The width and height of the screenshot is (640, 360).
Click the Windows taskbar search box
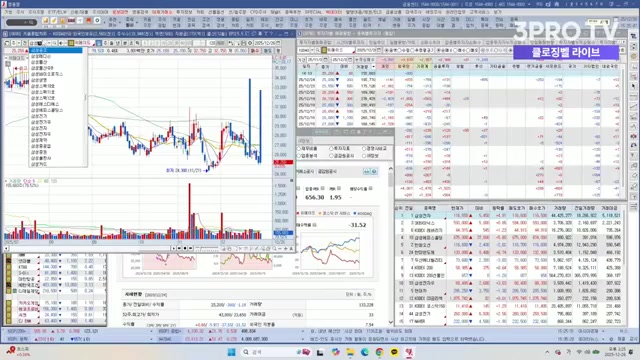point(276,352)
